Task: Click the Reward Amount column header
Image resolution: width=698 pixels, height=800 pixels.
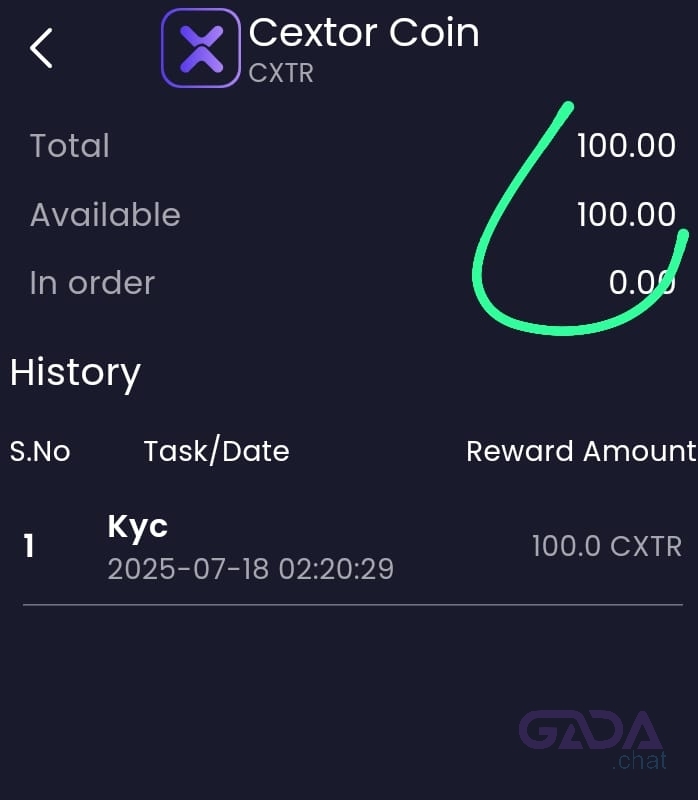Action: point(581,452)
